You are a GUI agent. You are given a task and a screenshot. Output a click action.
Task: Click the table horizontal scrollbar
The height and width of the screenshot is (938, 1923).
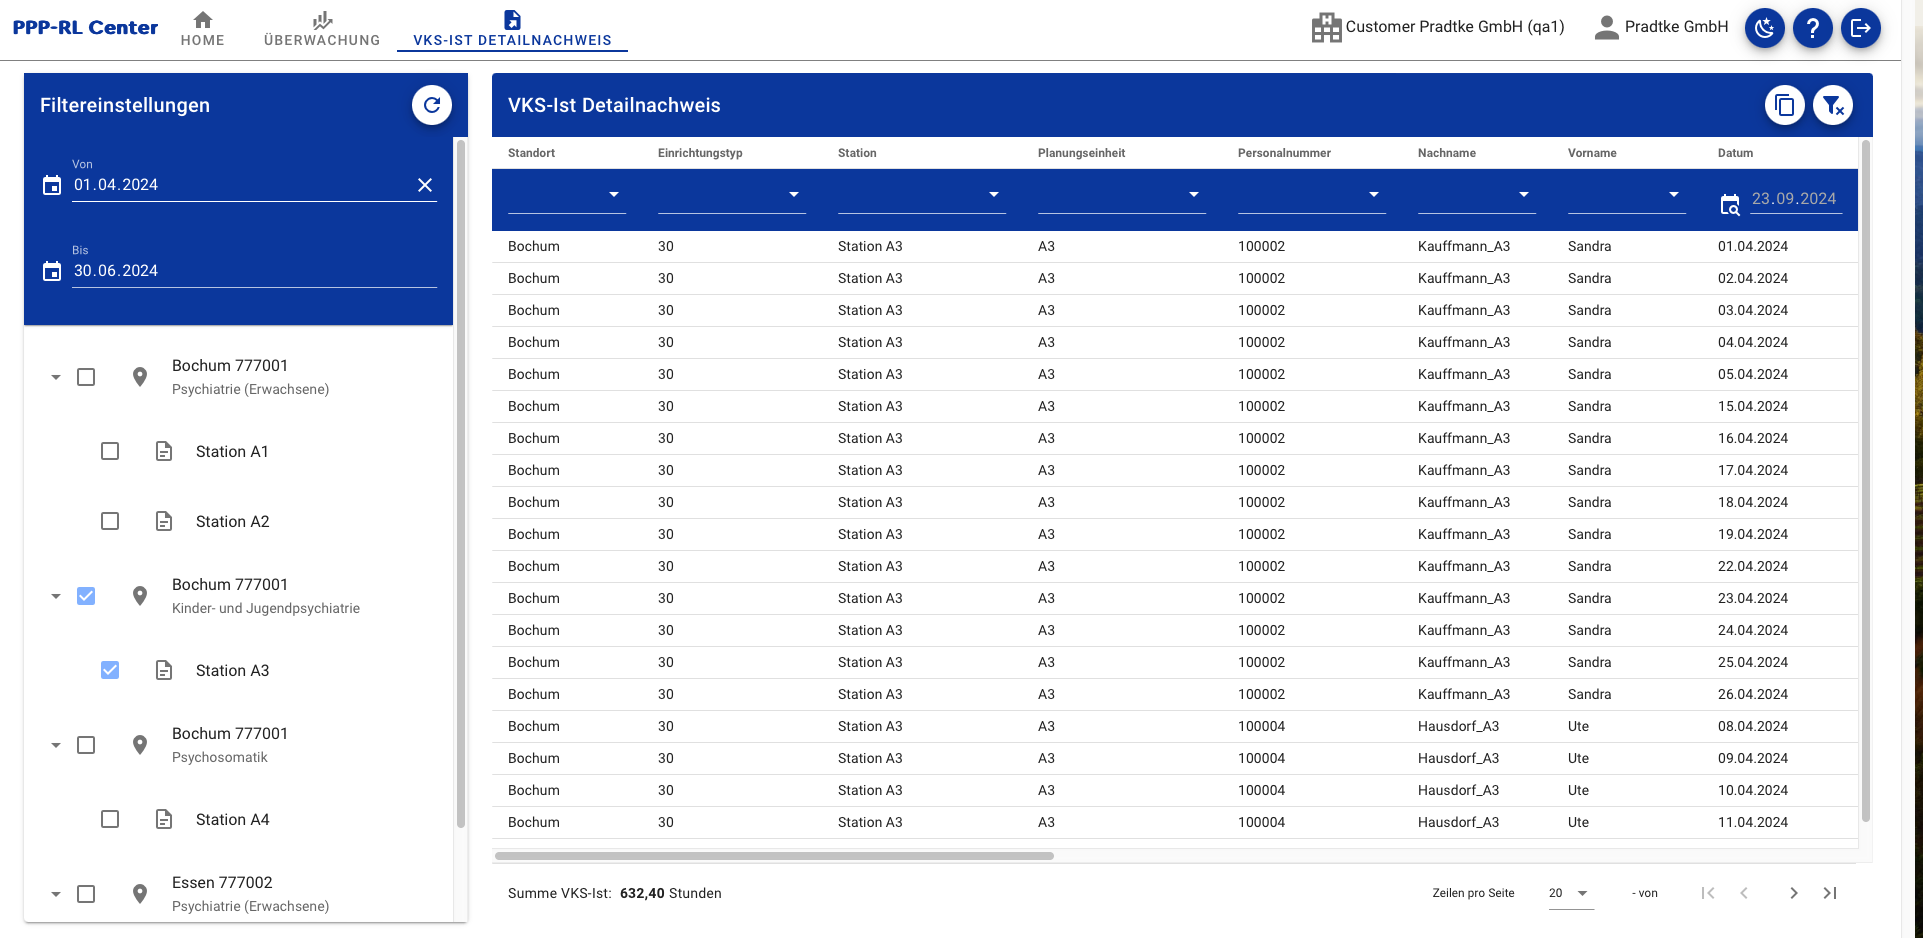[x=774, y=856]
